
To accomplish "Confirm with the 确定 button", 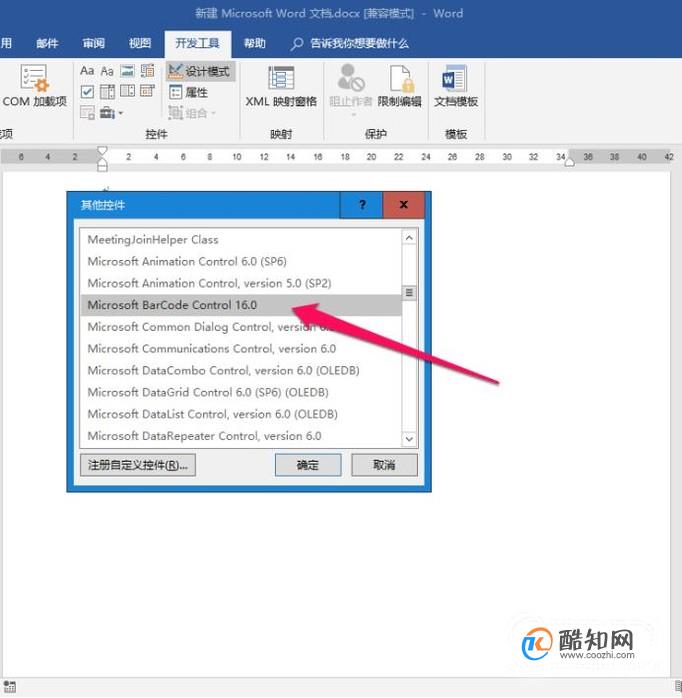I will 308,465.
